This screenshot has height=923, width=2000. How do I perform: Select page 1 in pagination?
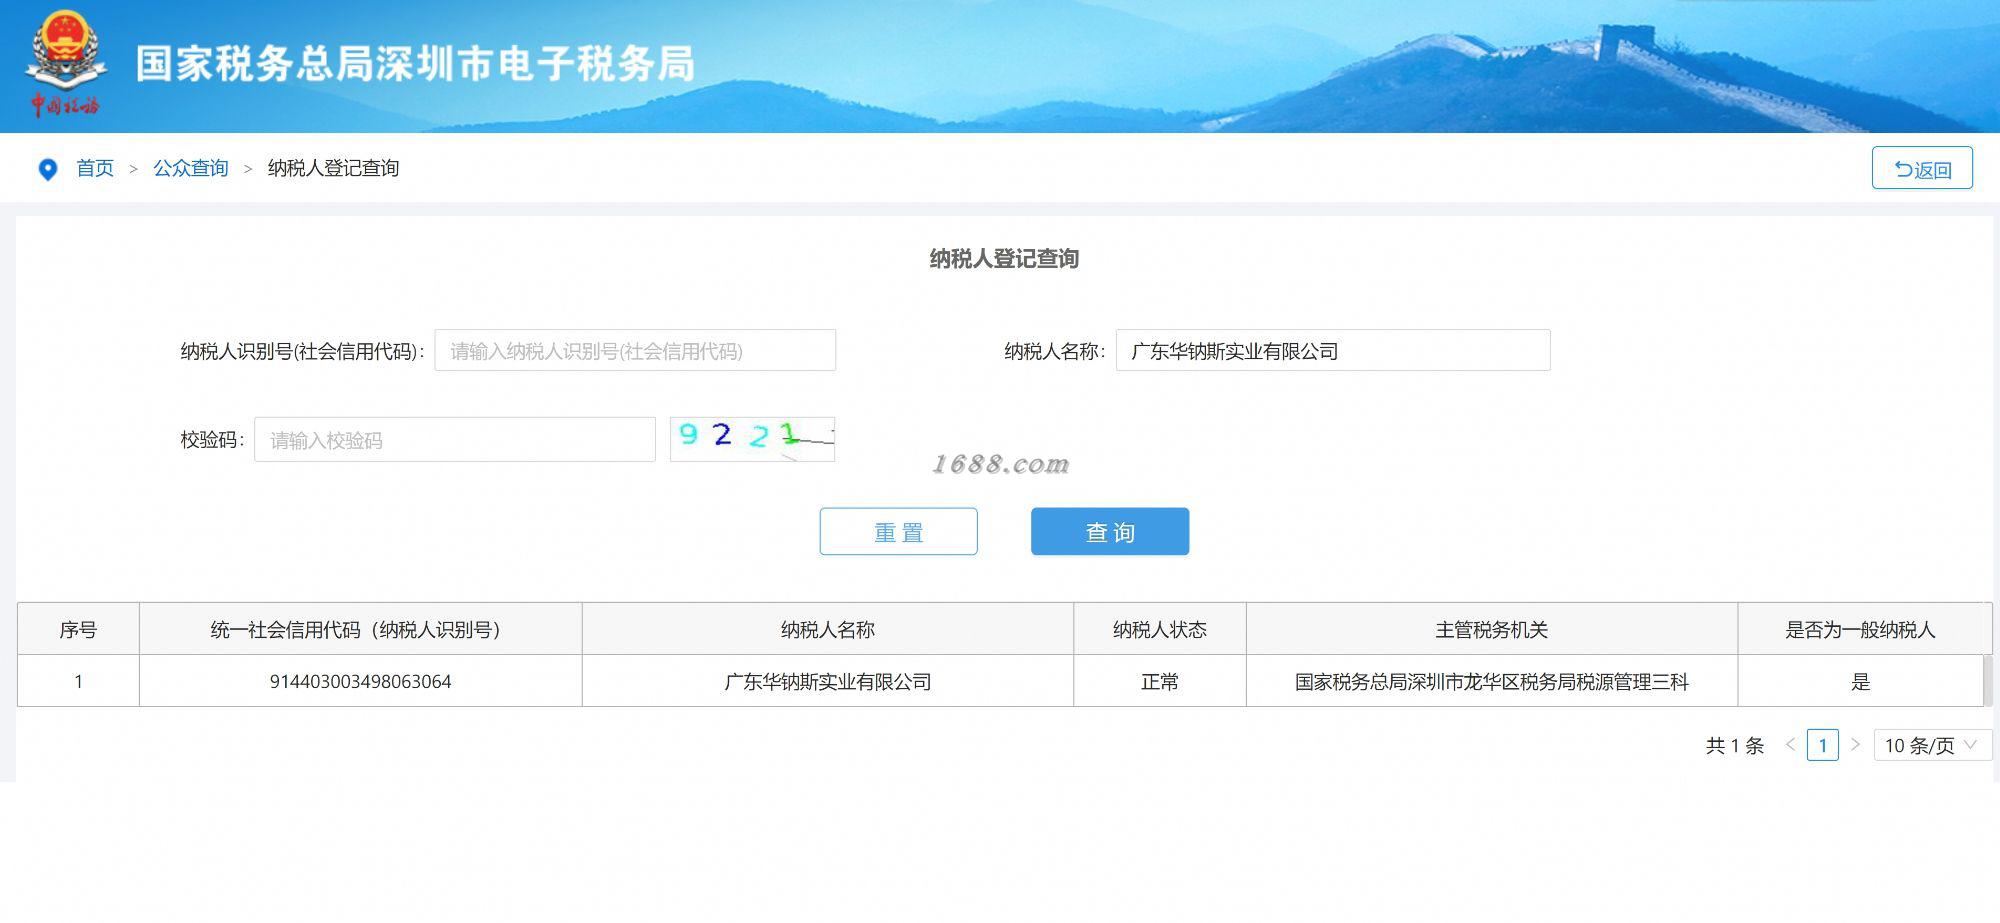pos(1823,745)
